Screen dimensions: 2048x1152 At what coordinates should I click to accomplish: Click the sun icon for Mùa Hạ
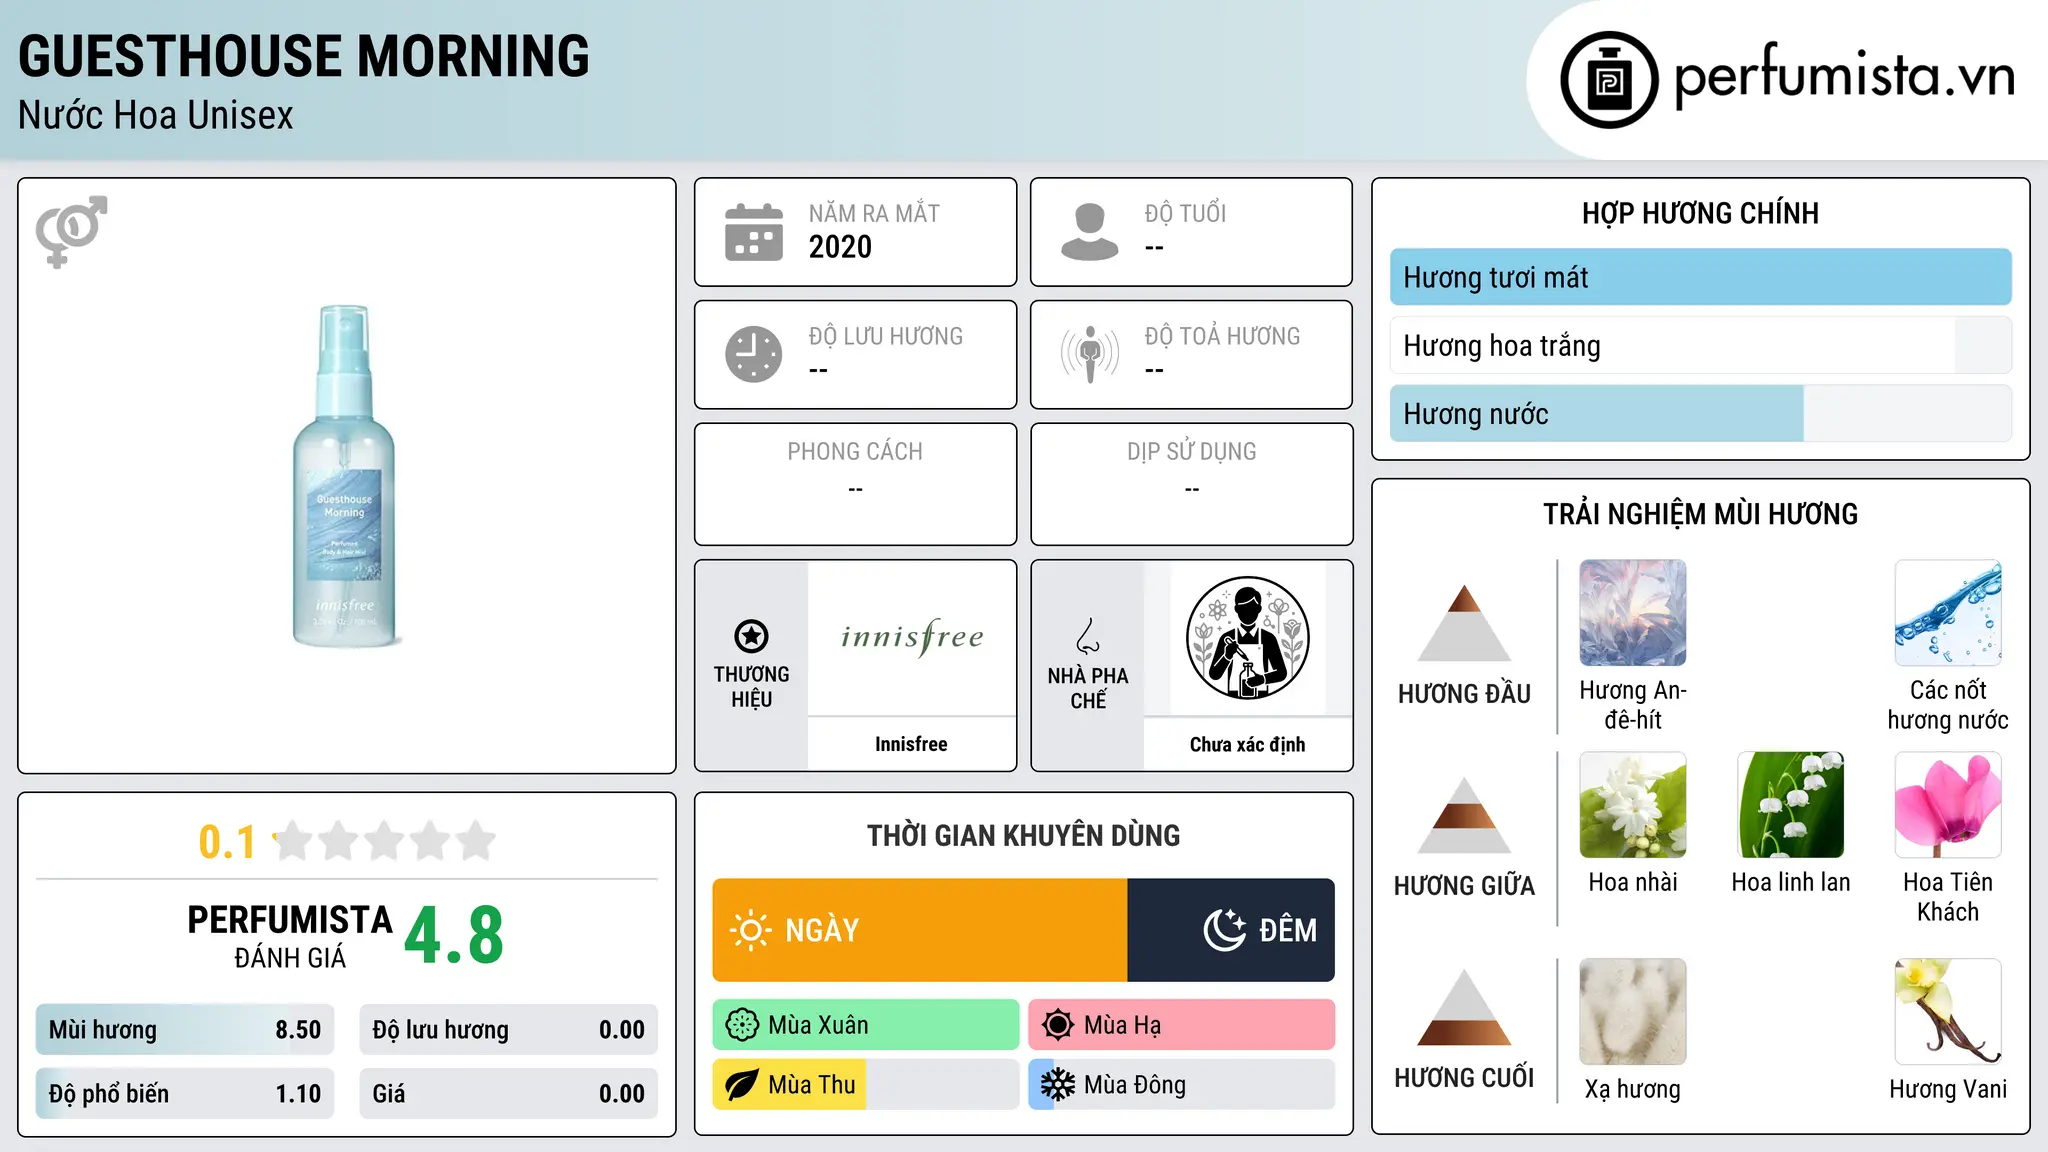point(1058,1025)
